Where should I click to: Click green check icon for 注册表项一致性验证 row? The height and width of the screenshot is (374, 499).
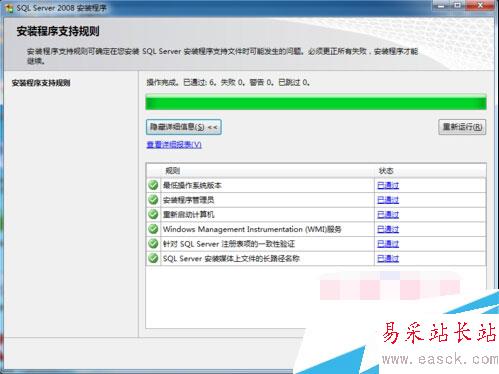click(153, 244)
